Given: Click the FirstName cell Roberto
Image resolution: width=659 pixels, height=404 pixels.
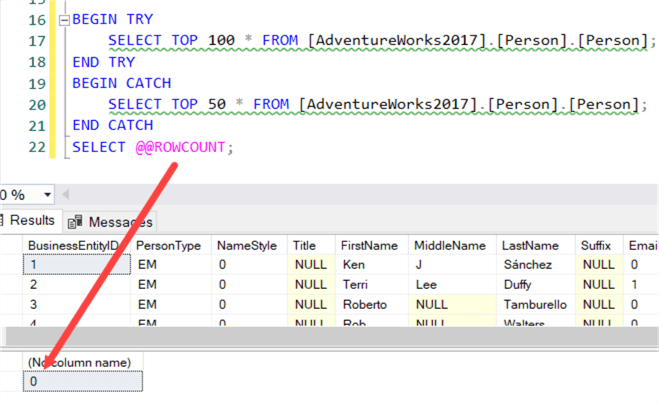Looking at the screenshot, I should point(372,304).
